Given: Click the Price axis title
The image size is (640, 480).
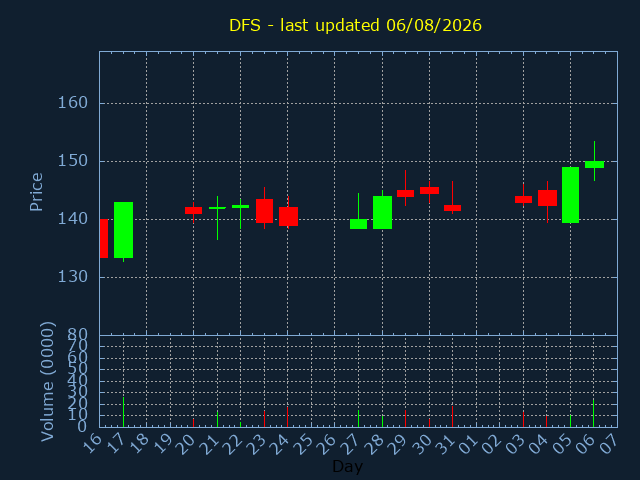Looking at the screenshot, I should pyautogui.click(x=36, y=192).
